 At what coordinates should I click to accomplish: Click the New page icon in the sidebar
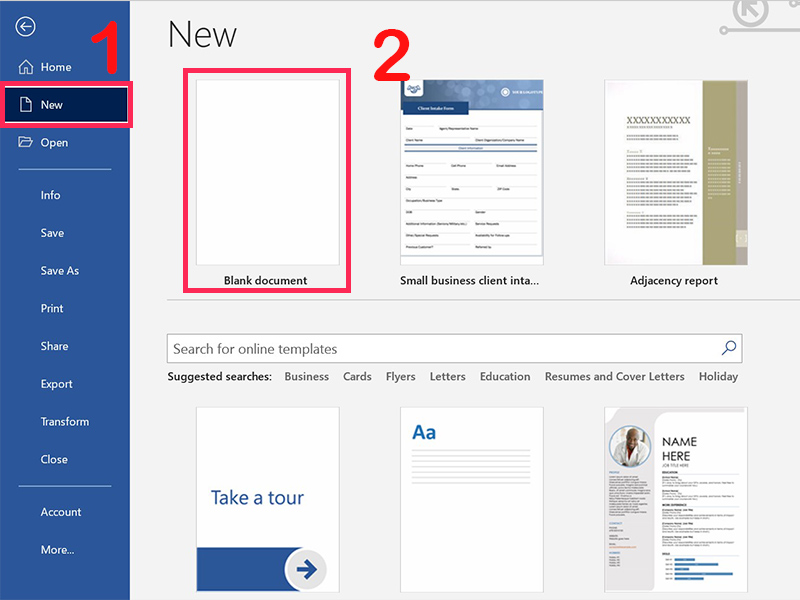26,105
